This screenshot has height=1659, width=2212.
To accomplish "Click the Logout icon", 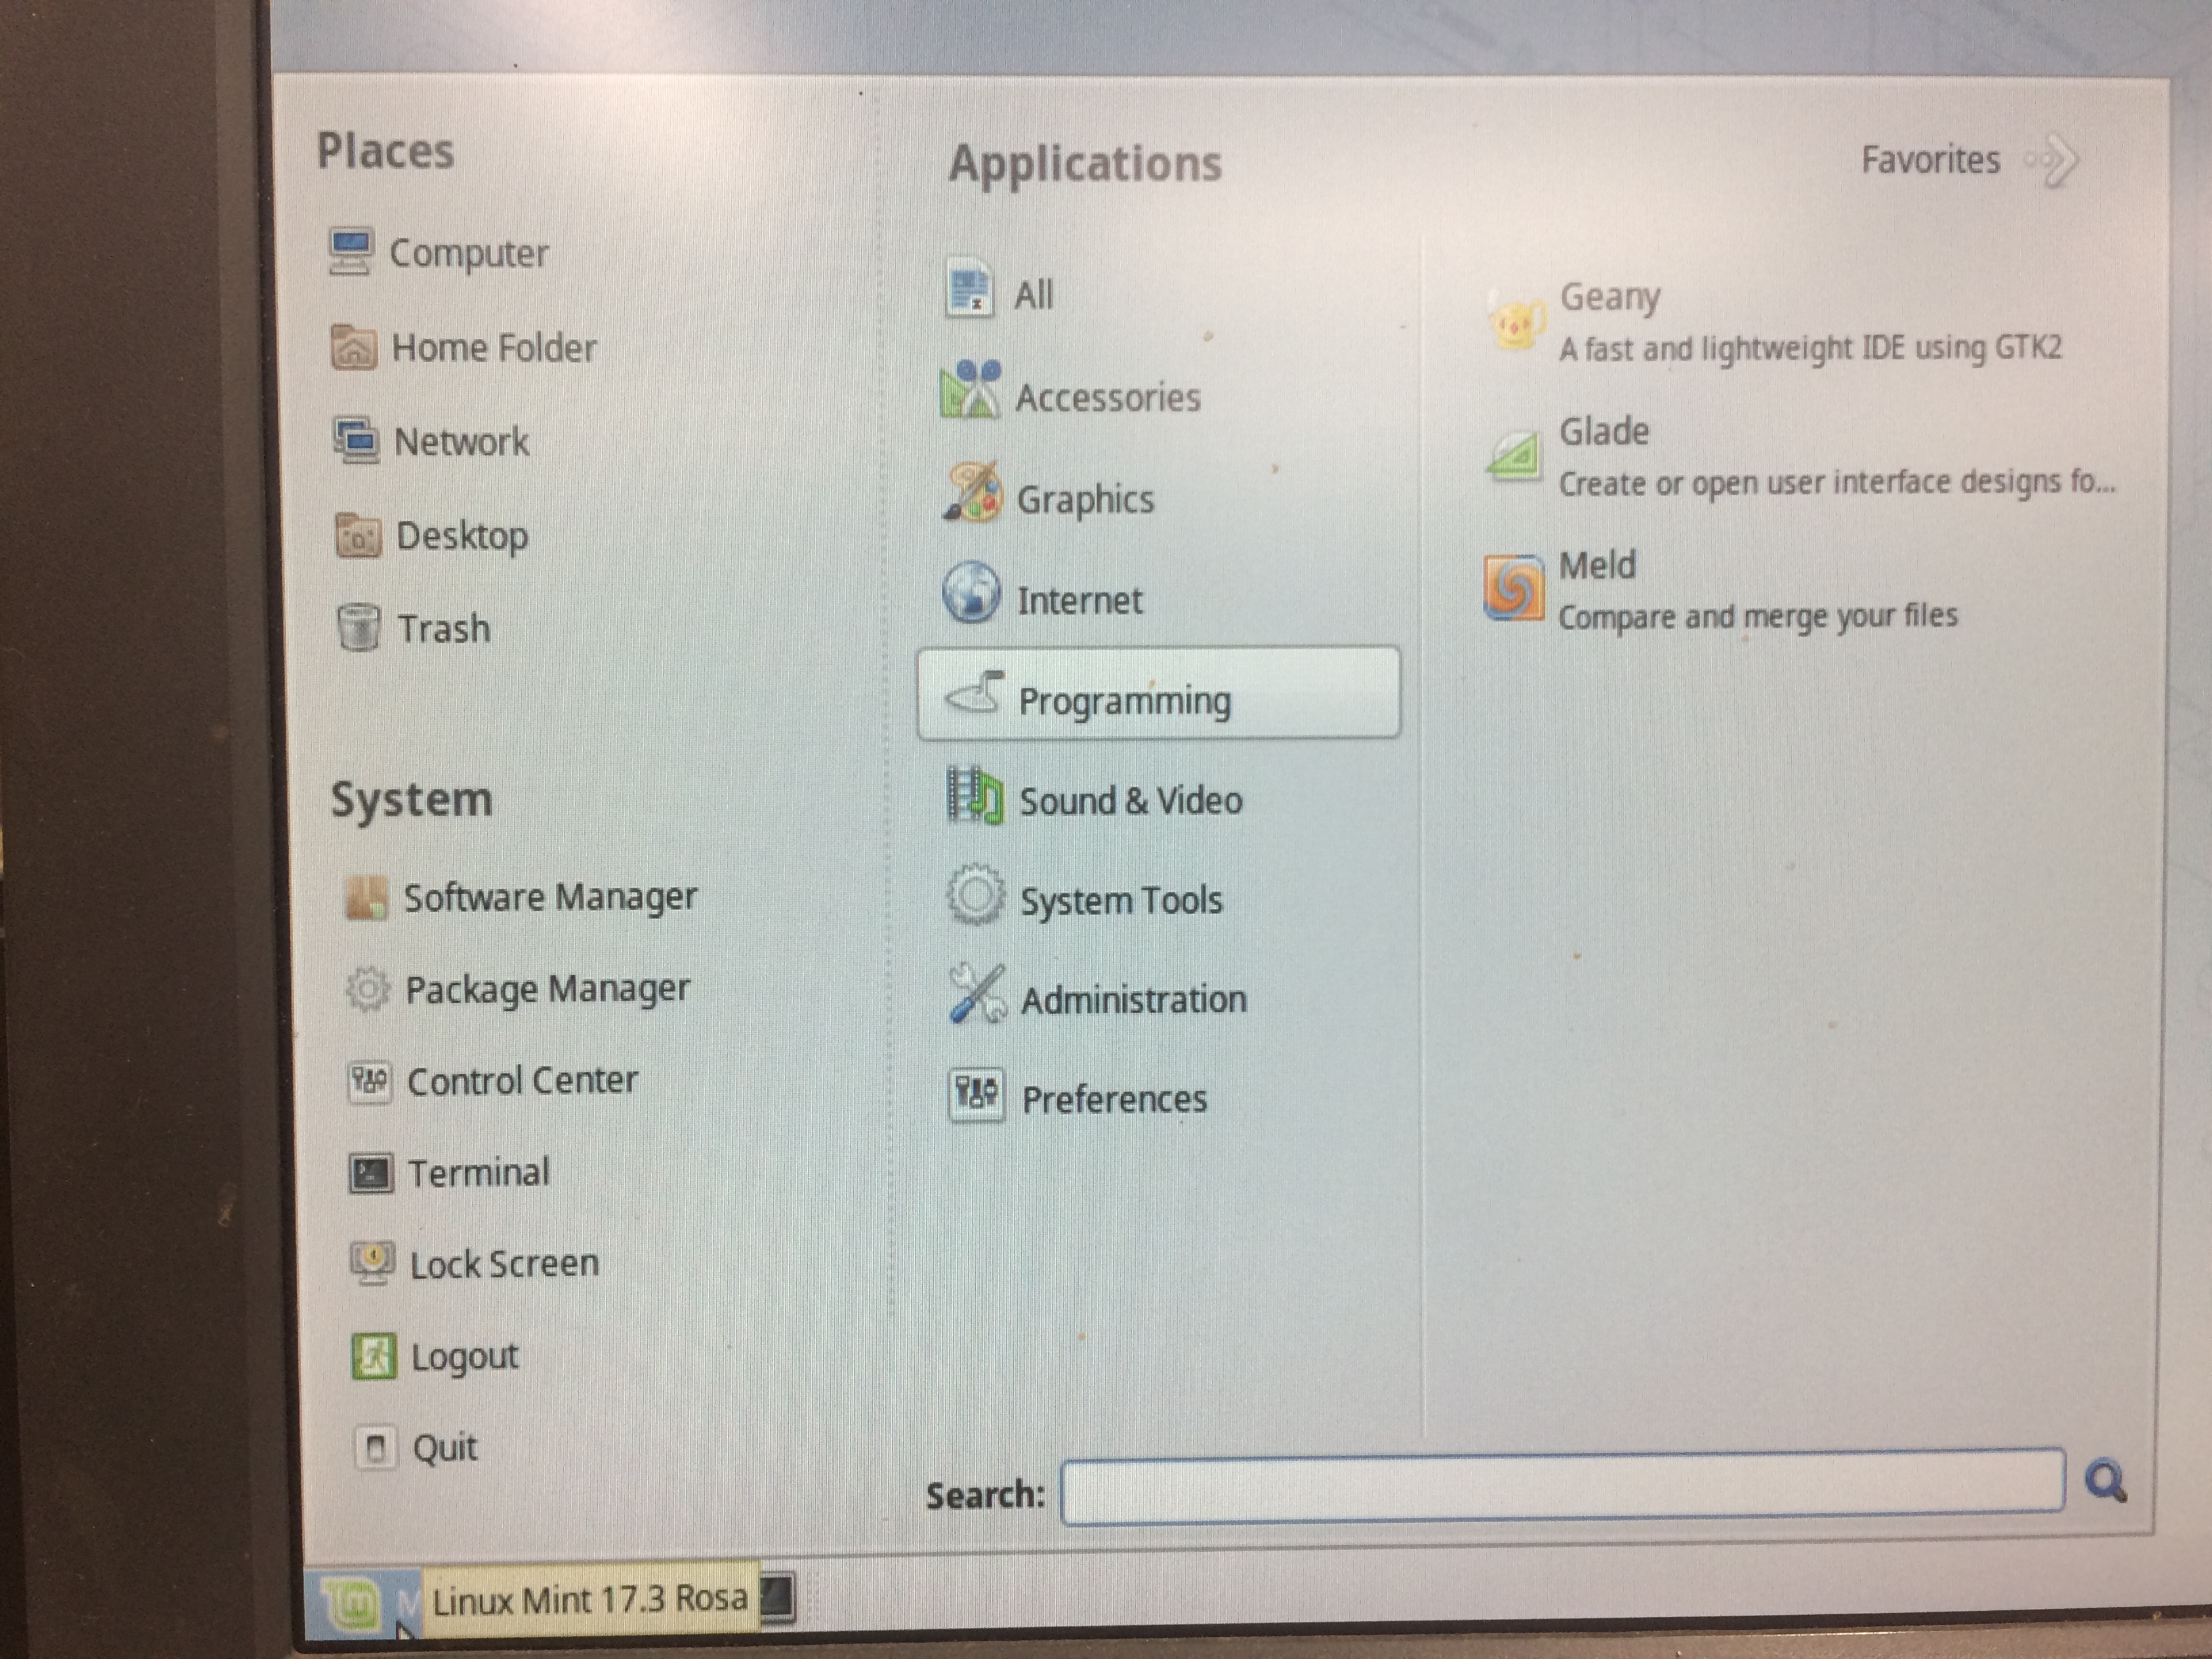I will point(374,1356).
